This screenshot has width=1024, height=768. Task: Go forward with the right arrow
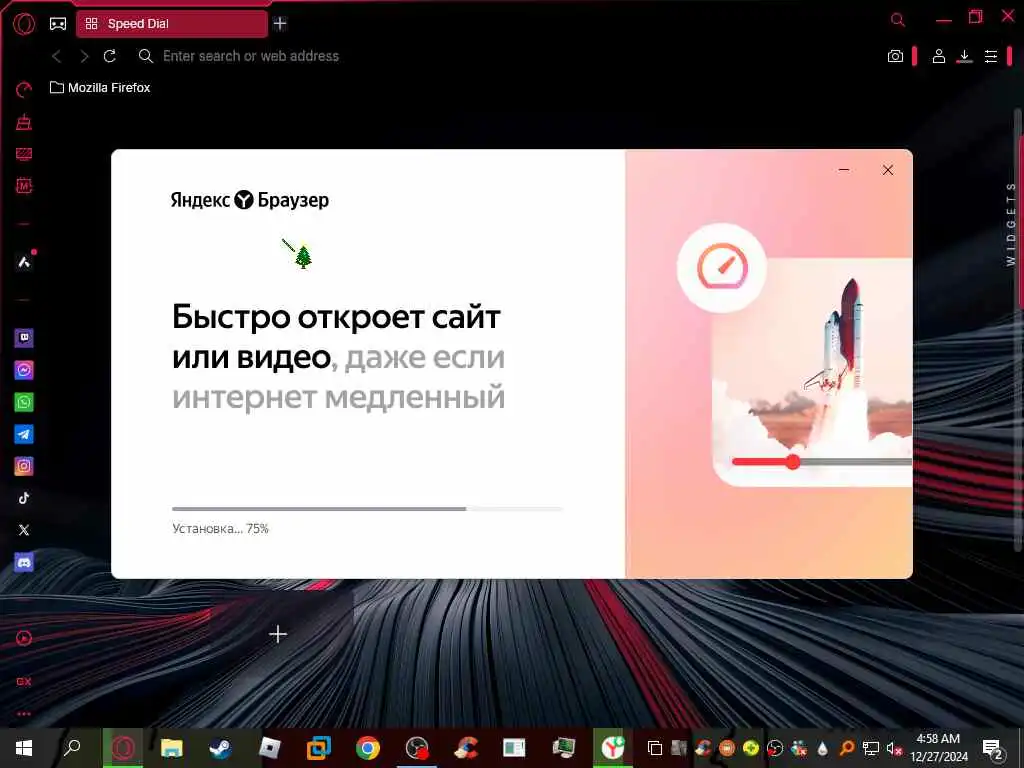point(84,57)
